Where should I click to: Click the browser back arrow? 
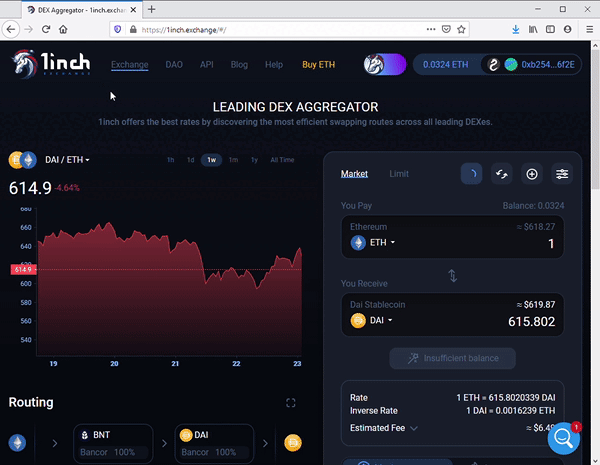pos(11,29)
